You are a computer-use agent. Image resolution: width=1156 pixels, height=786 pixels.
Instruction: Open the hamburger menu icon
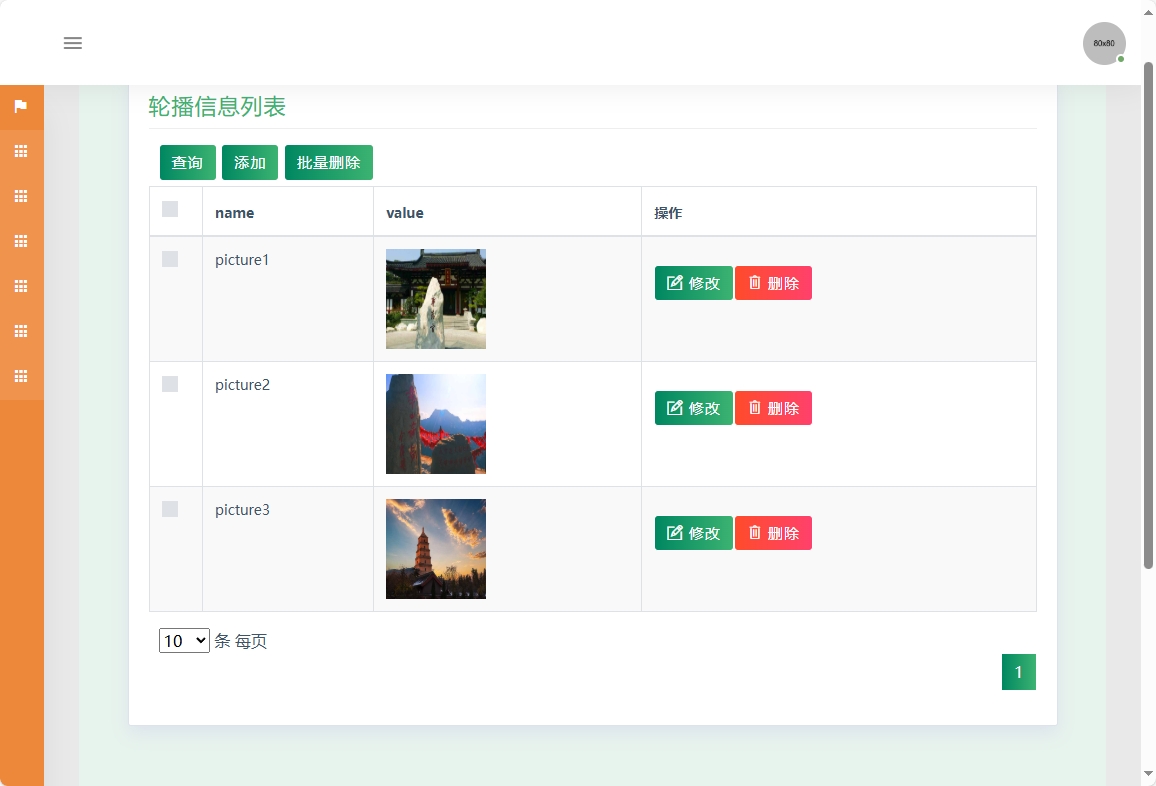click(72, 43)
